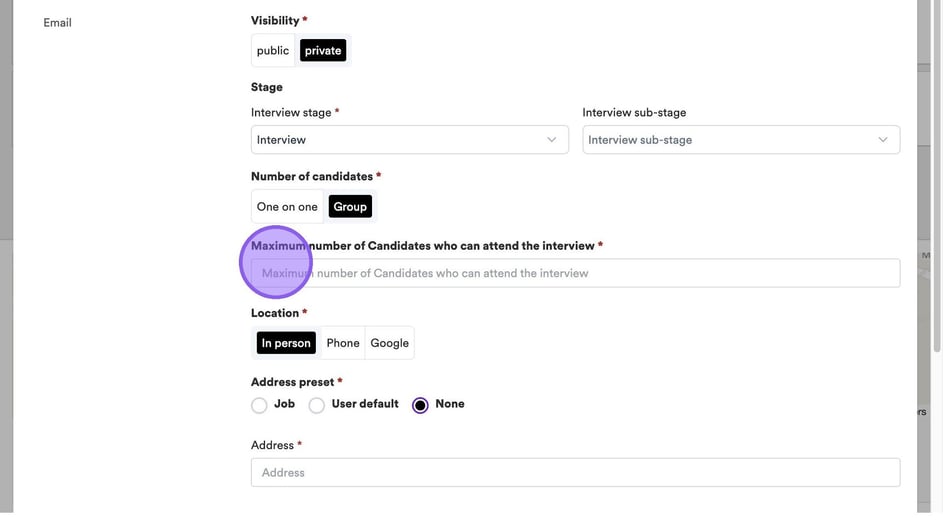The width and height of the screenshot is (943, 526).
Task: Select the Job address preset
Action: pos(260,405)
